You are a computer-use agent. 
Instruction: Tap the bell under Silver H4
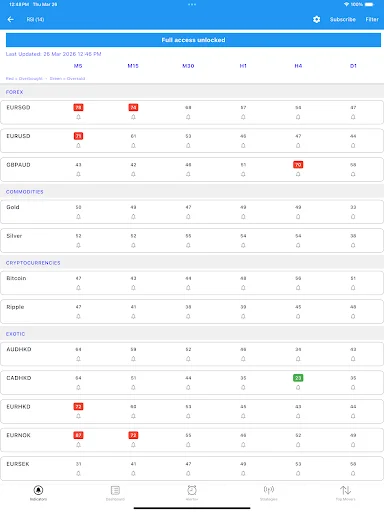pos(298,245)
